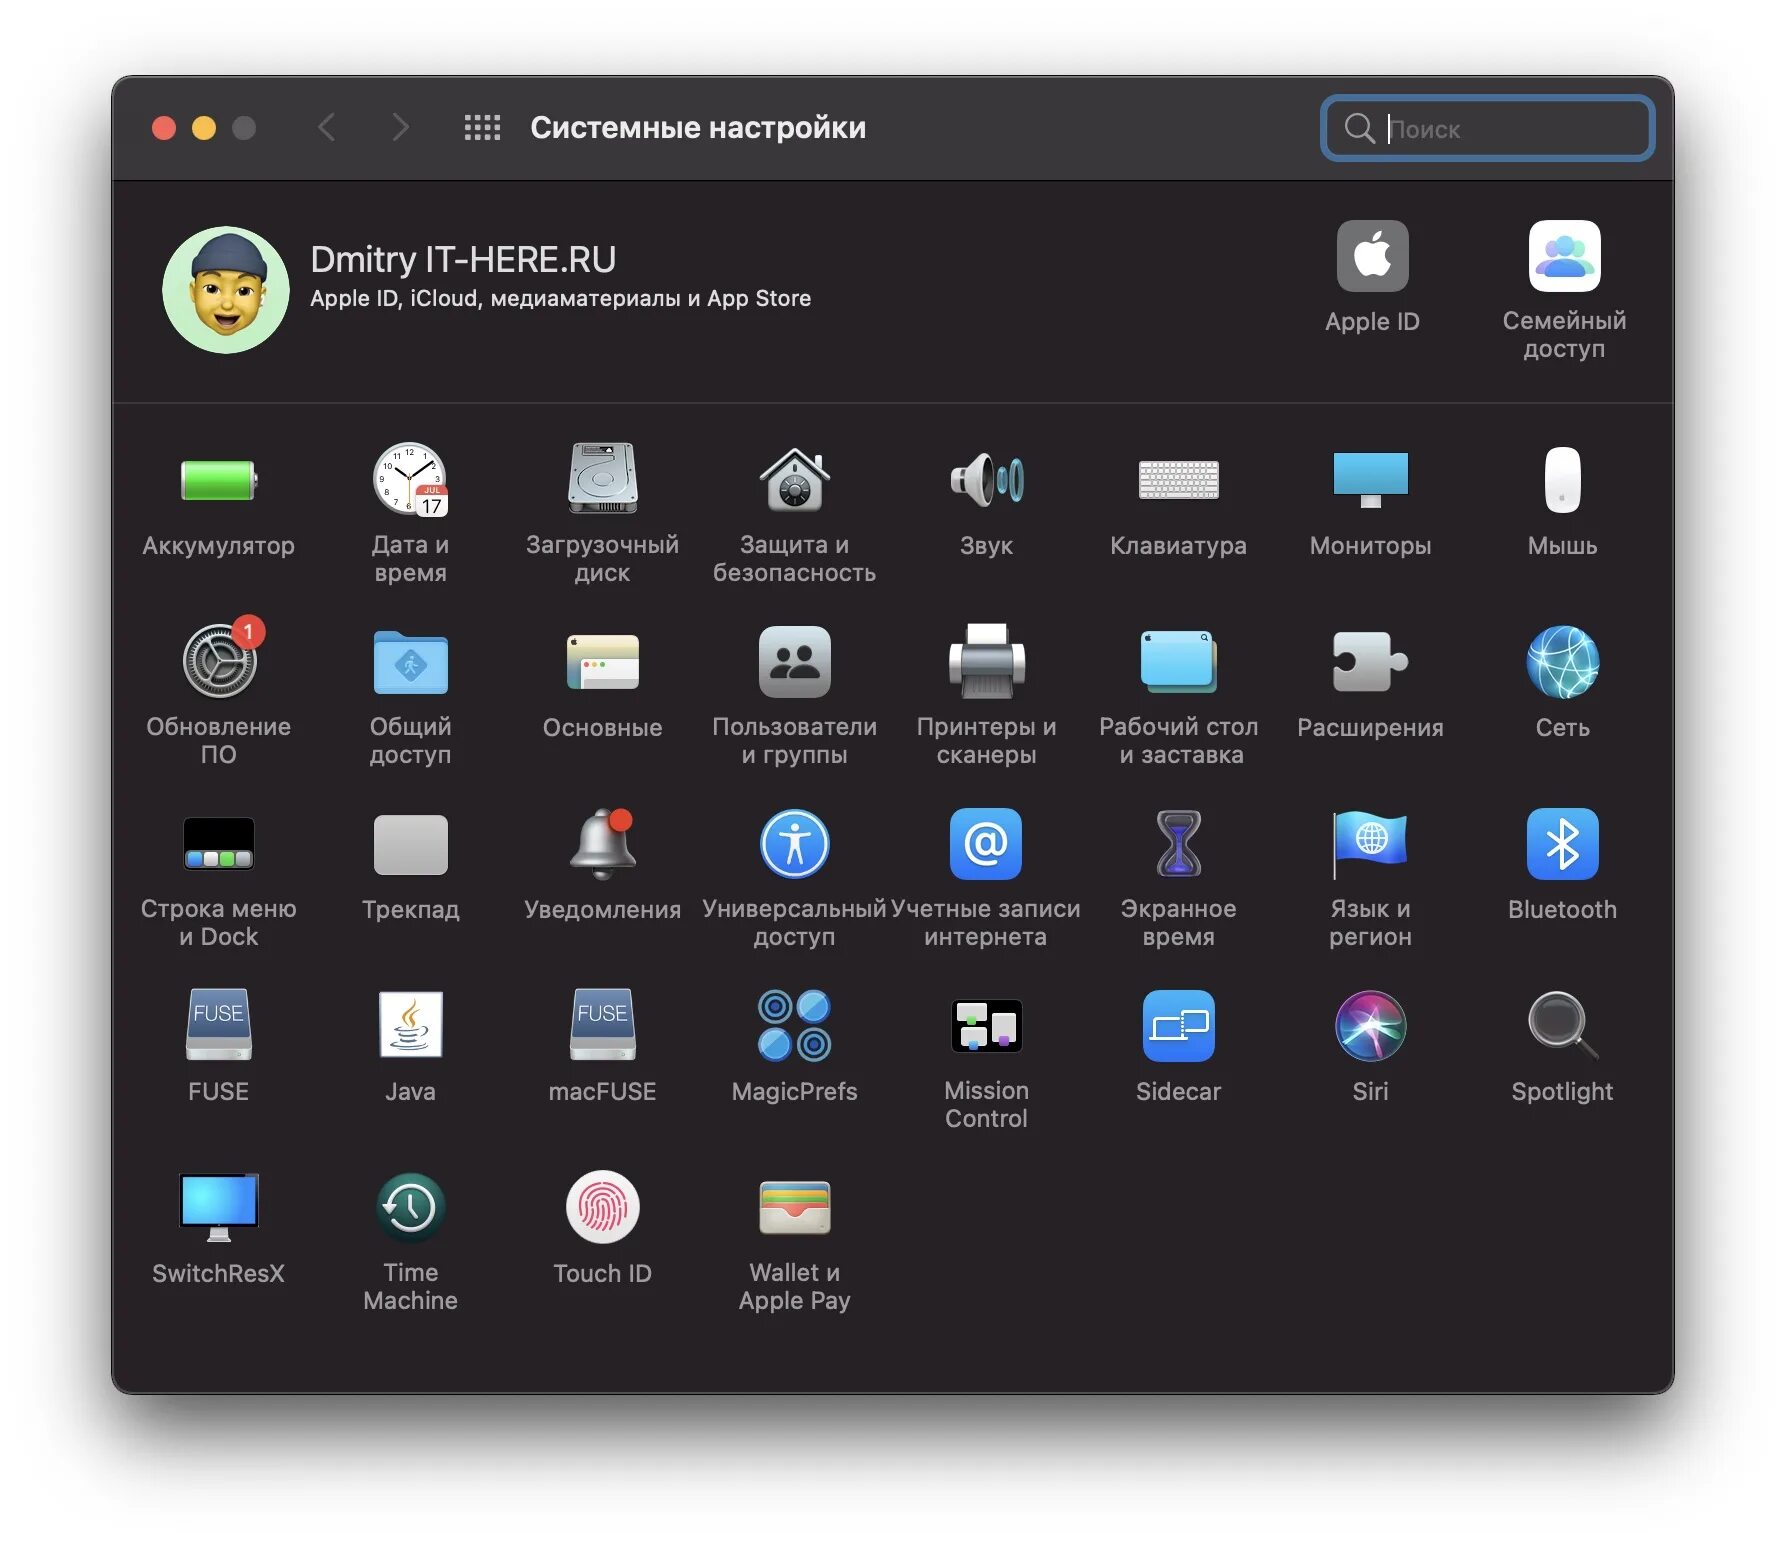Open Мышь mouse settings
Screen dimensions: 1786x1542
[x=1562, y=480]
